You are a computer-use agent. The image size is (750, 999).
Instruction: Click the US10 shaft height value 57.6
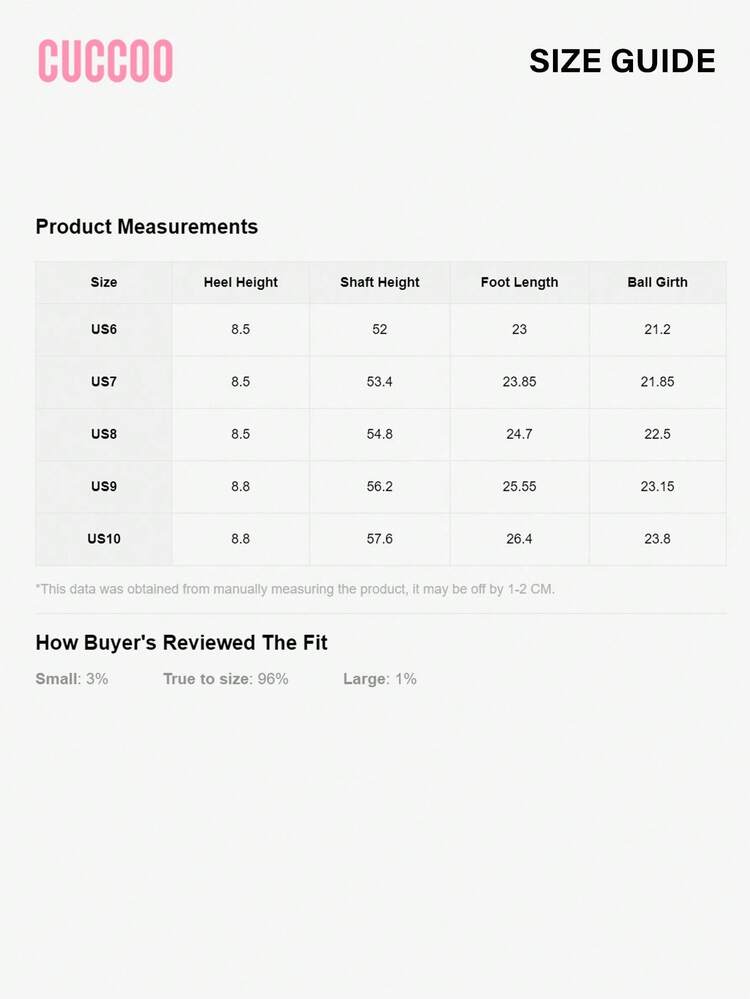point(379,538)
